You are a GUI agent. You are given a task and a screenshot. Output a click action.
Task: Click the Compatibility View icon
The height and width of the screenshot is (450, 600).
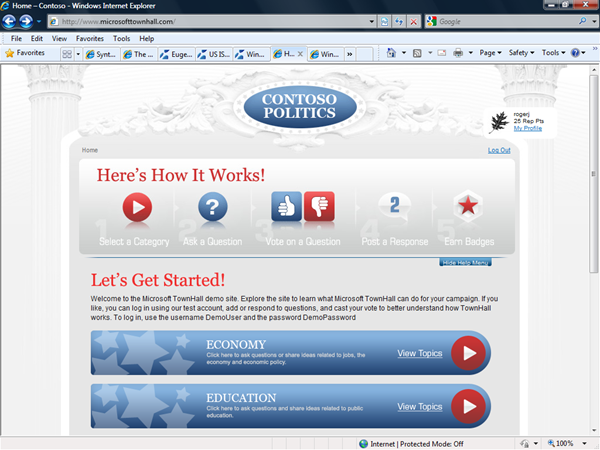(385, 21)
